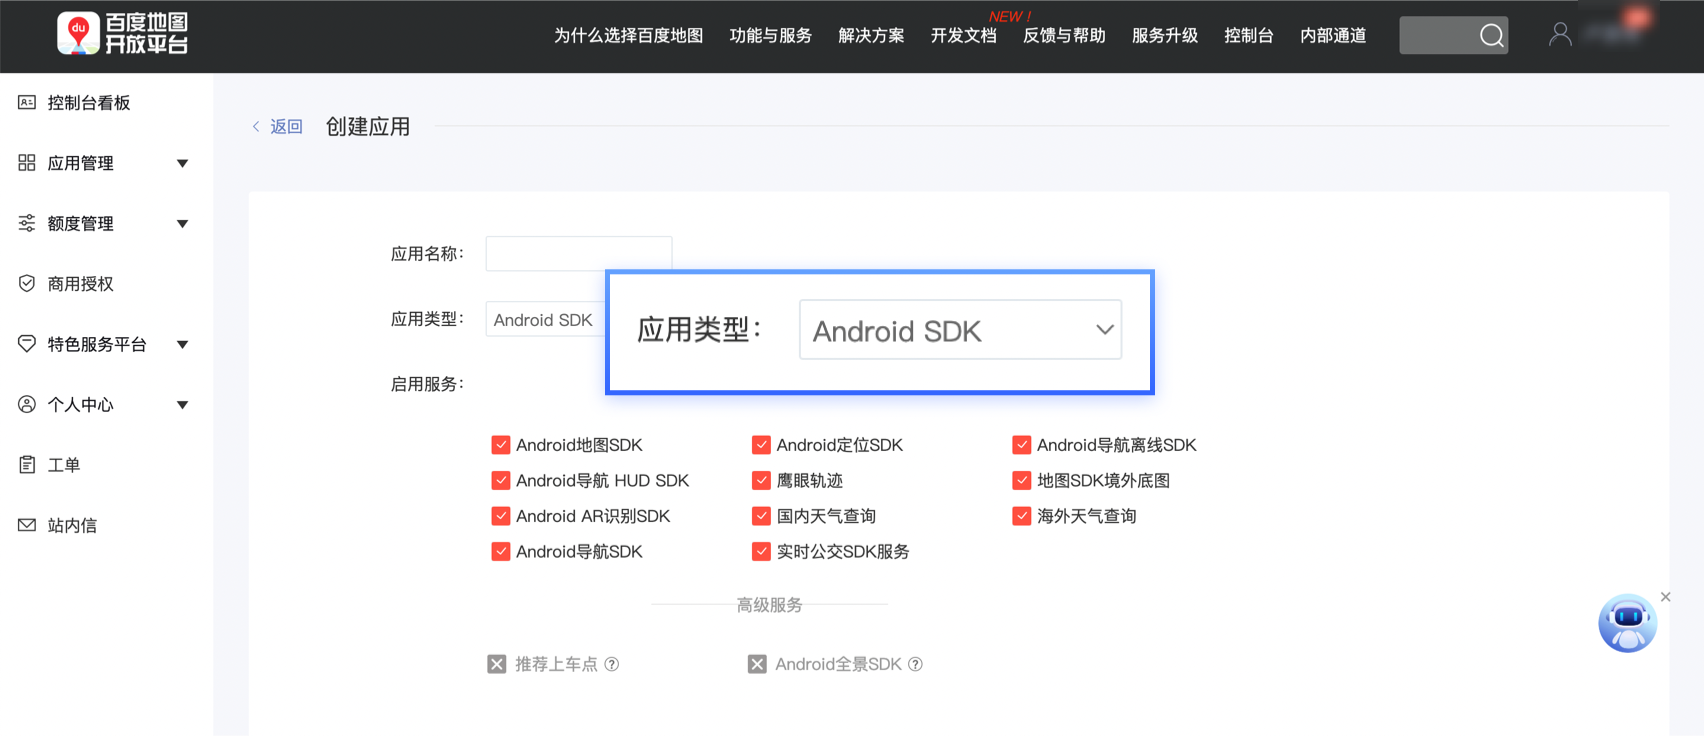Click the 应用名称 text input field
The height and width of the screenshot is (736, 1704).
578,253
